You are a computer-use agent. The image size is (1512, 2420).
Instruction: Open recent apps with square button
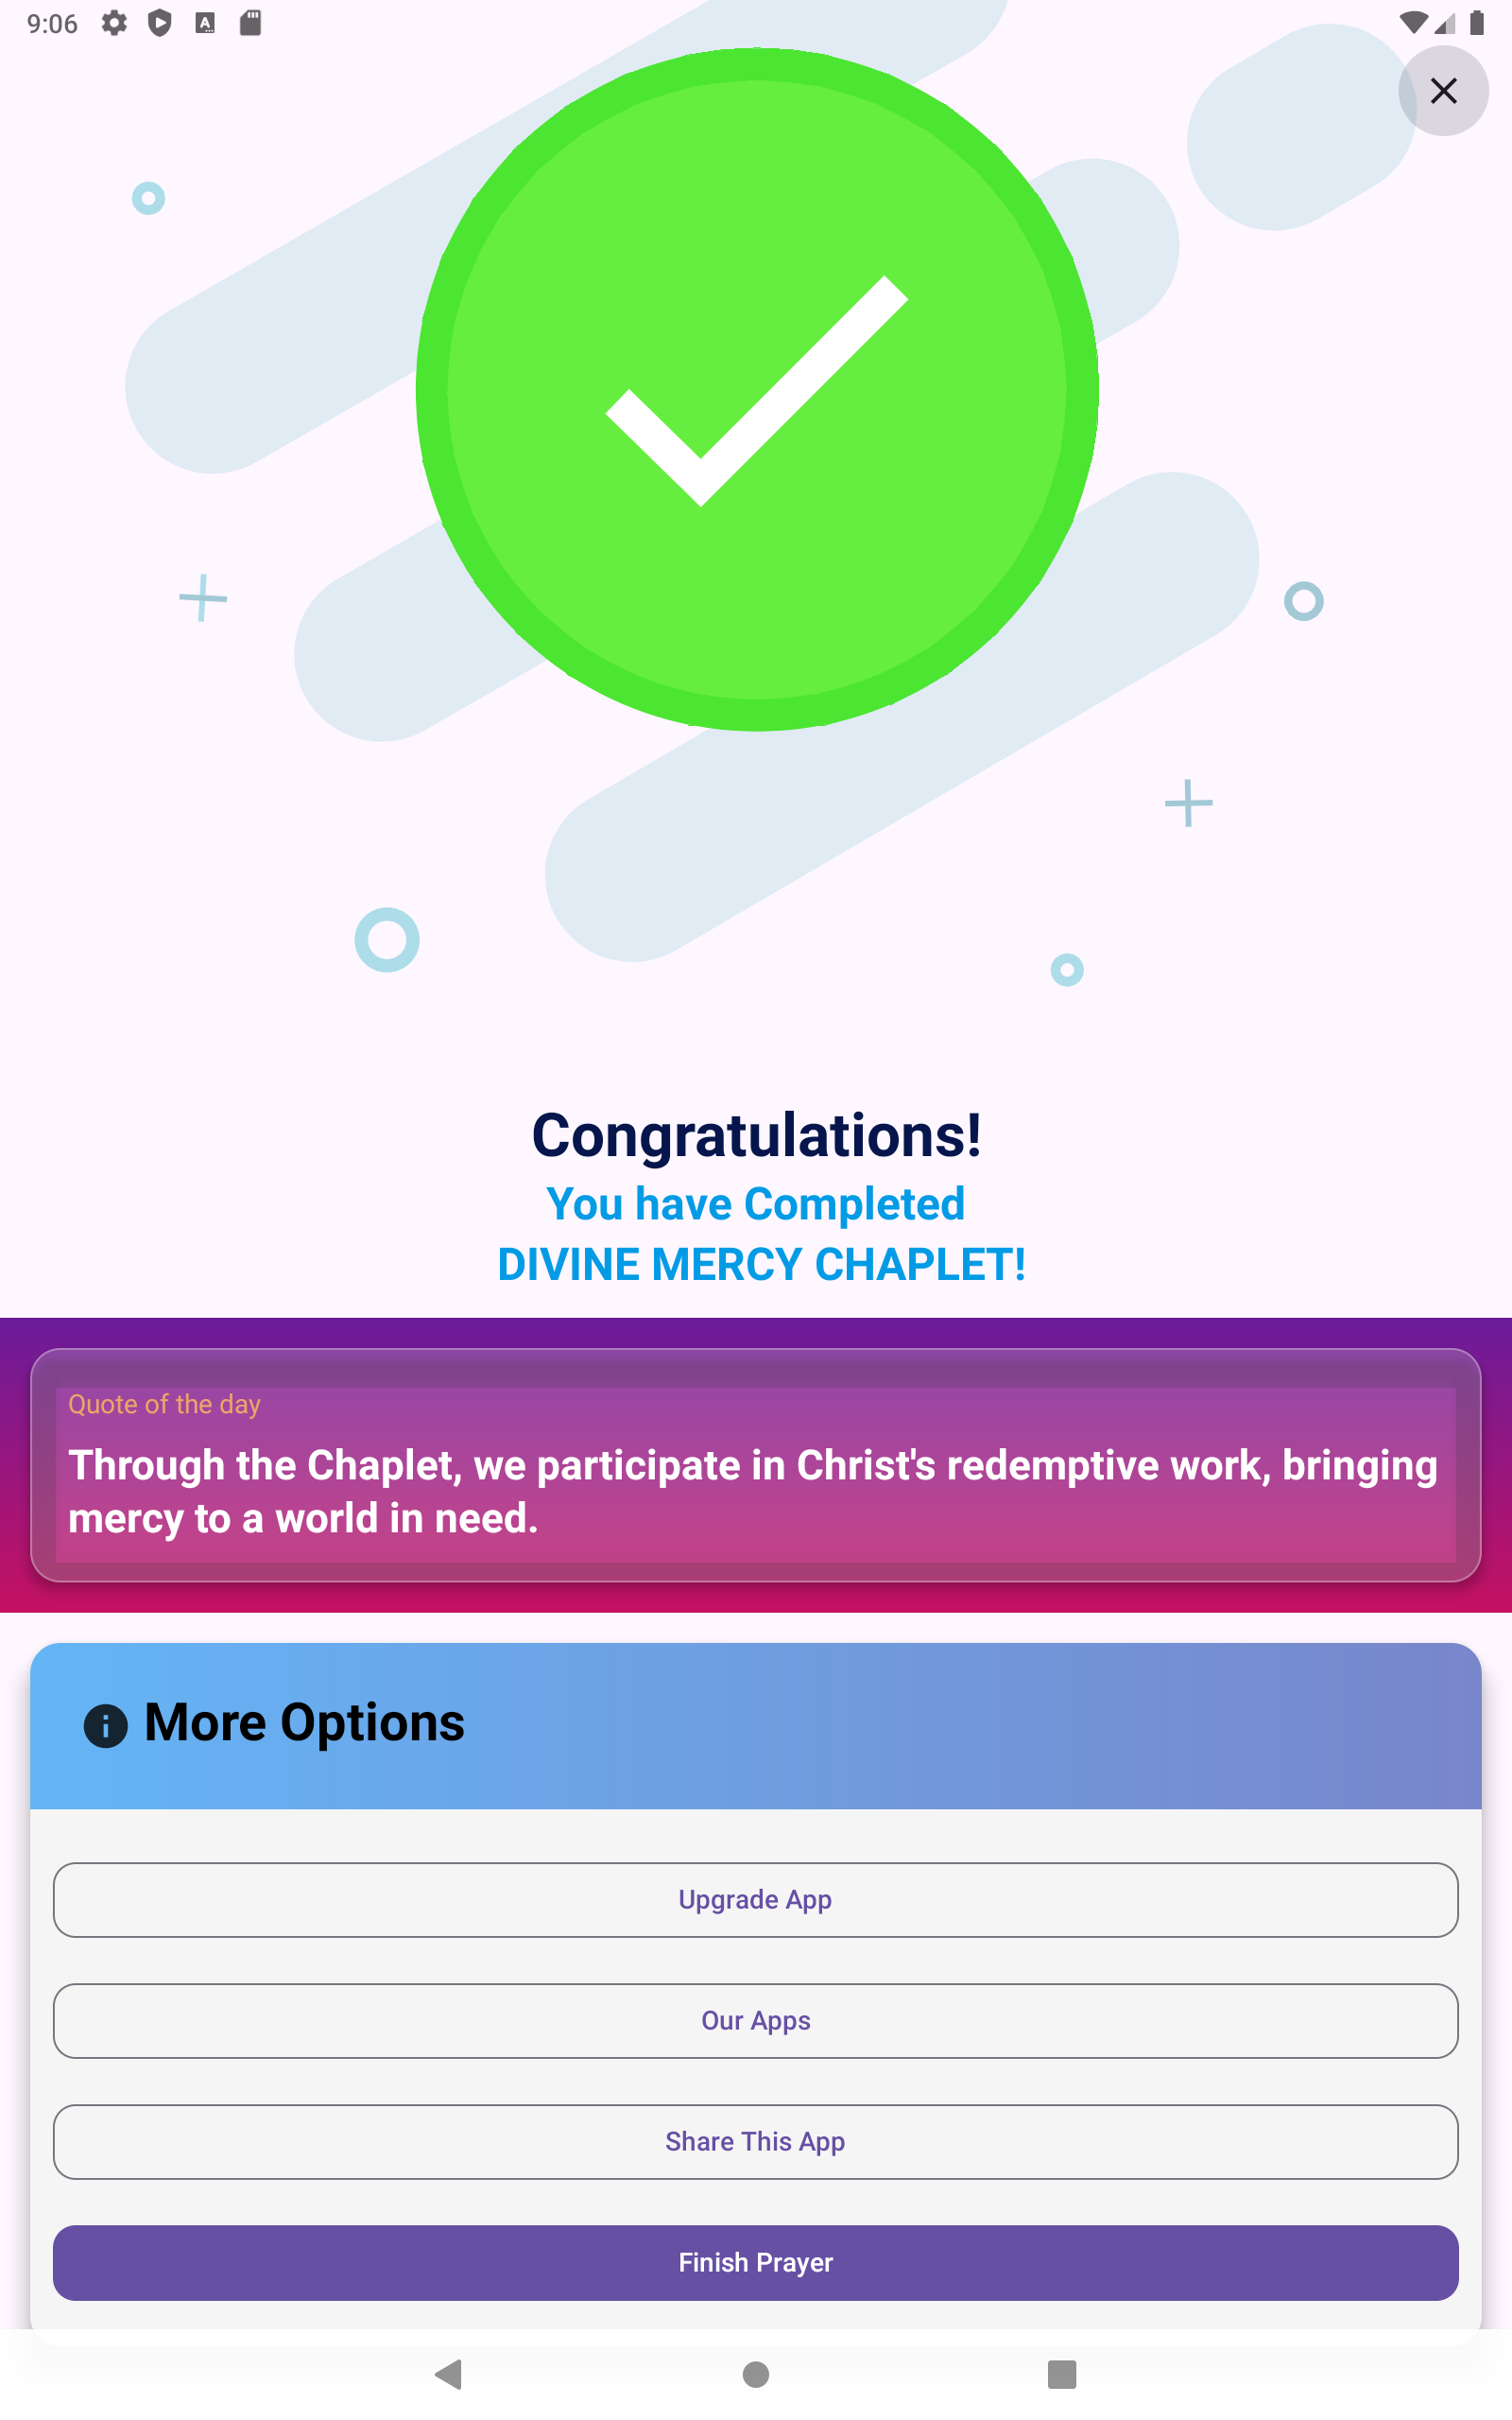tap(1061, 2373)
